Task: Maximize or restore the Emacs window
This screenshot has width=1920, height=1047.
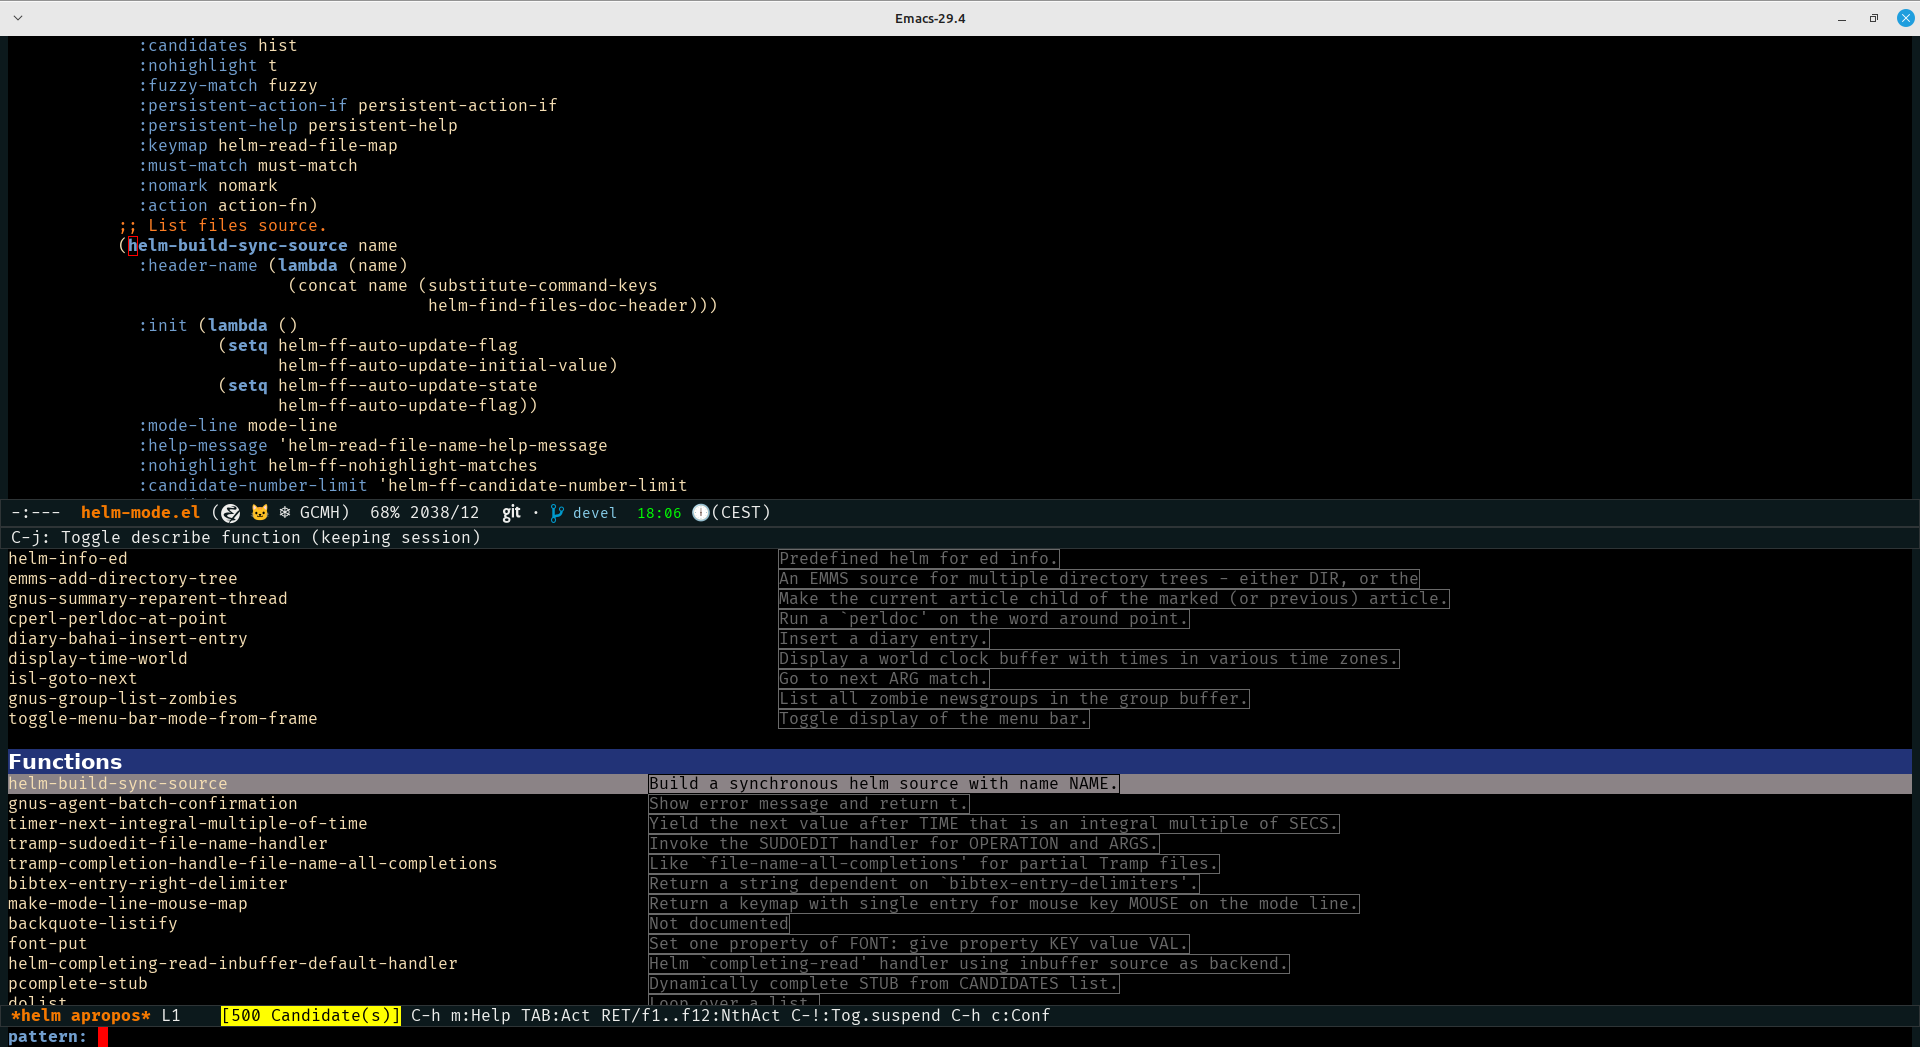Action: tap(1874, 18)
